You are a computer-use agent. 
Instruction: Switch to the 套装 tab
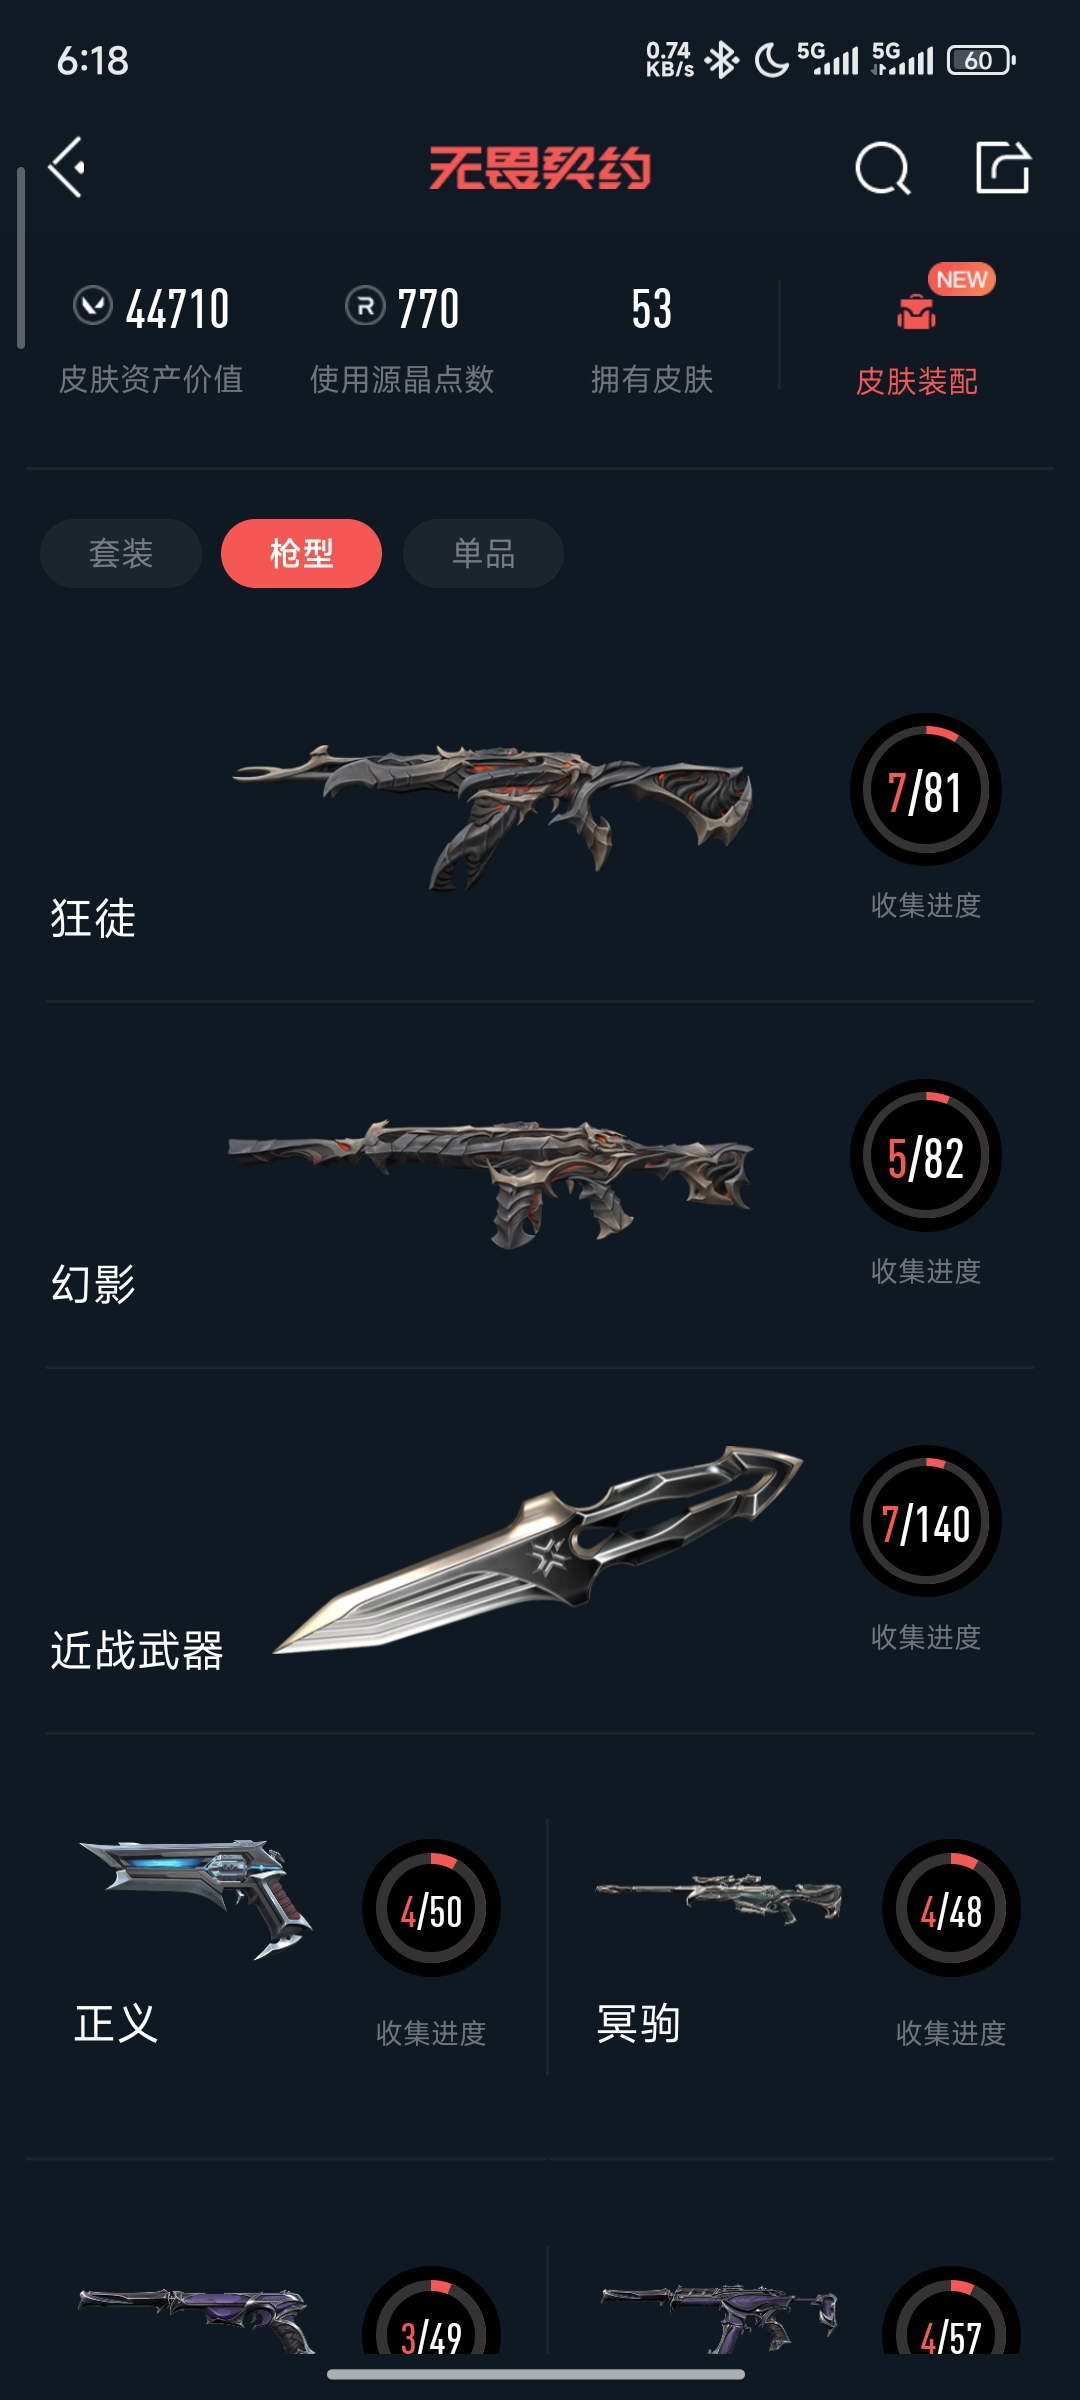click(x=121, y=553)
